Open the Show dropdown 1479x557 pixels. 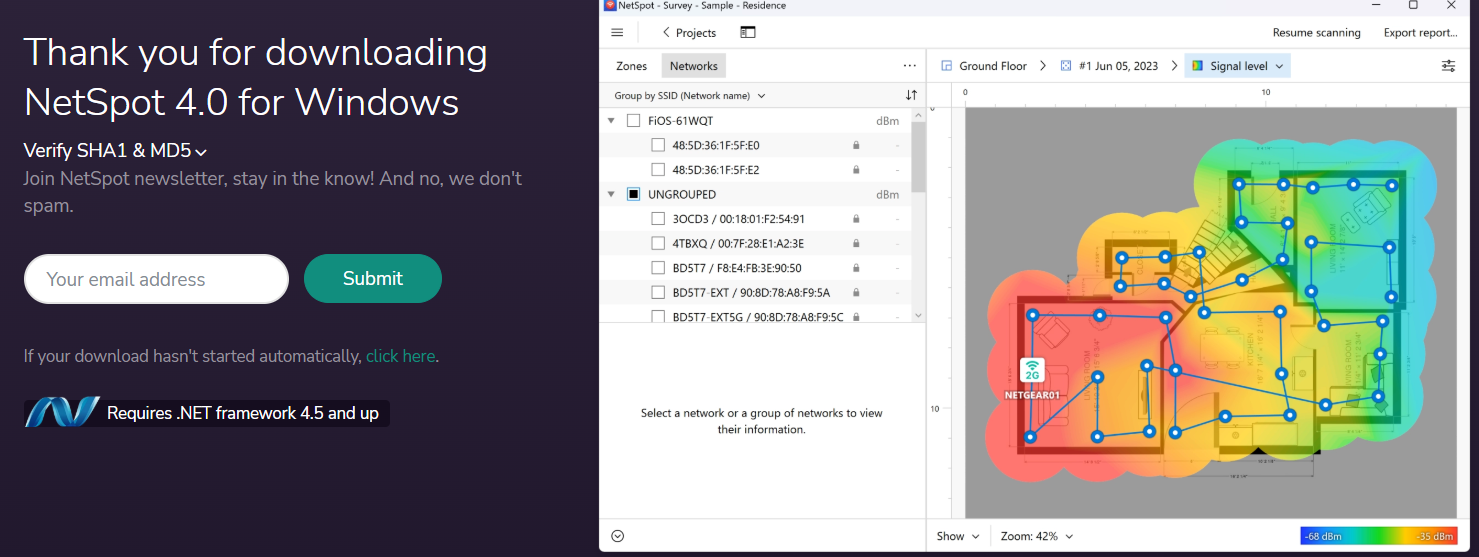coord(958,536)
